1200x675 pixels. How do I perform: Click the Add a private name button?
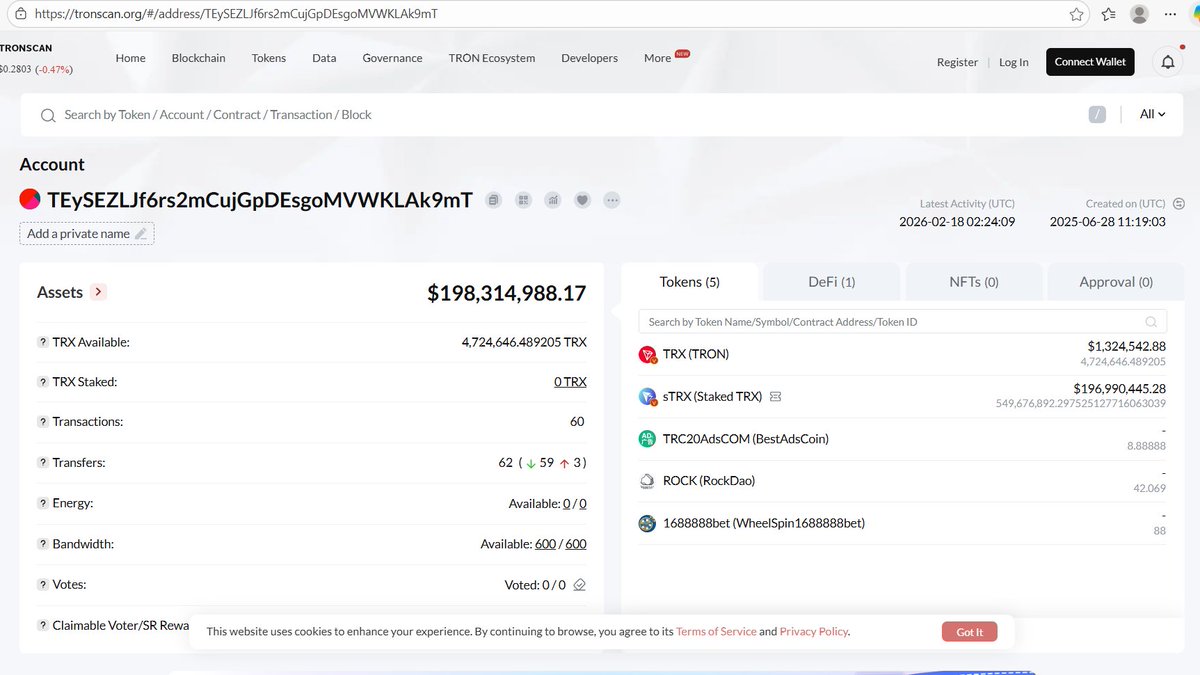(87, 233)
